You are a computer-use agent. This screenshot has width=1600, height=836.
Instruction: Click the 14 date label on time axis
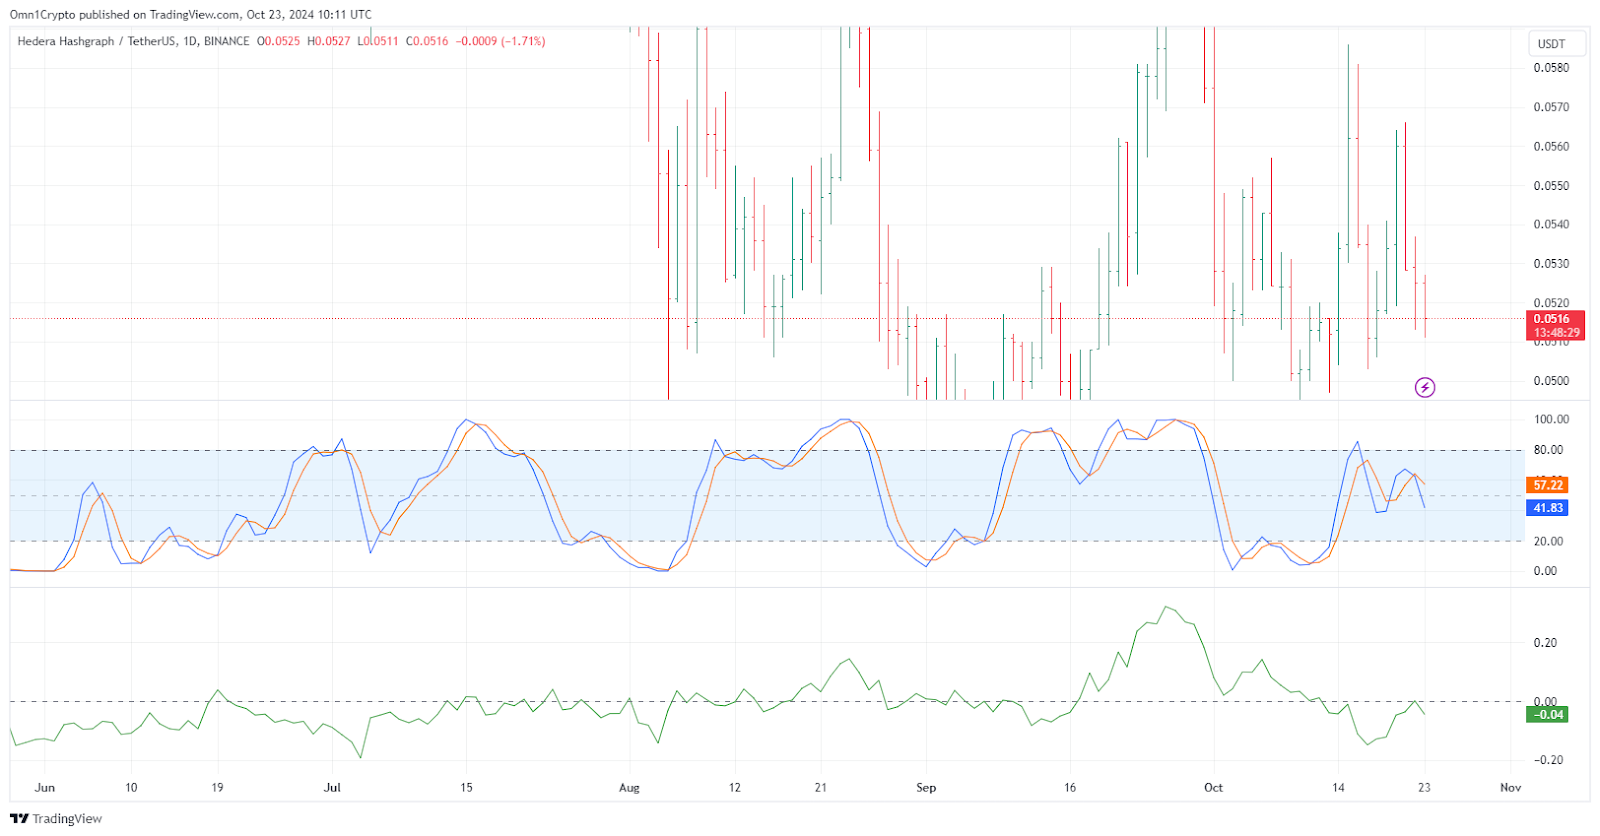click(x=1338, y=788)
